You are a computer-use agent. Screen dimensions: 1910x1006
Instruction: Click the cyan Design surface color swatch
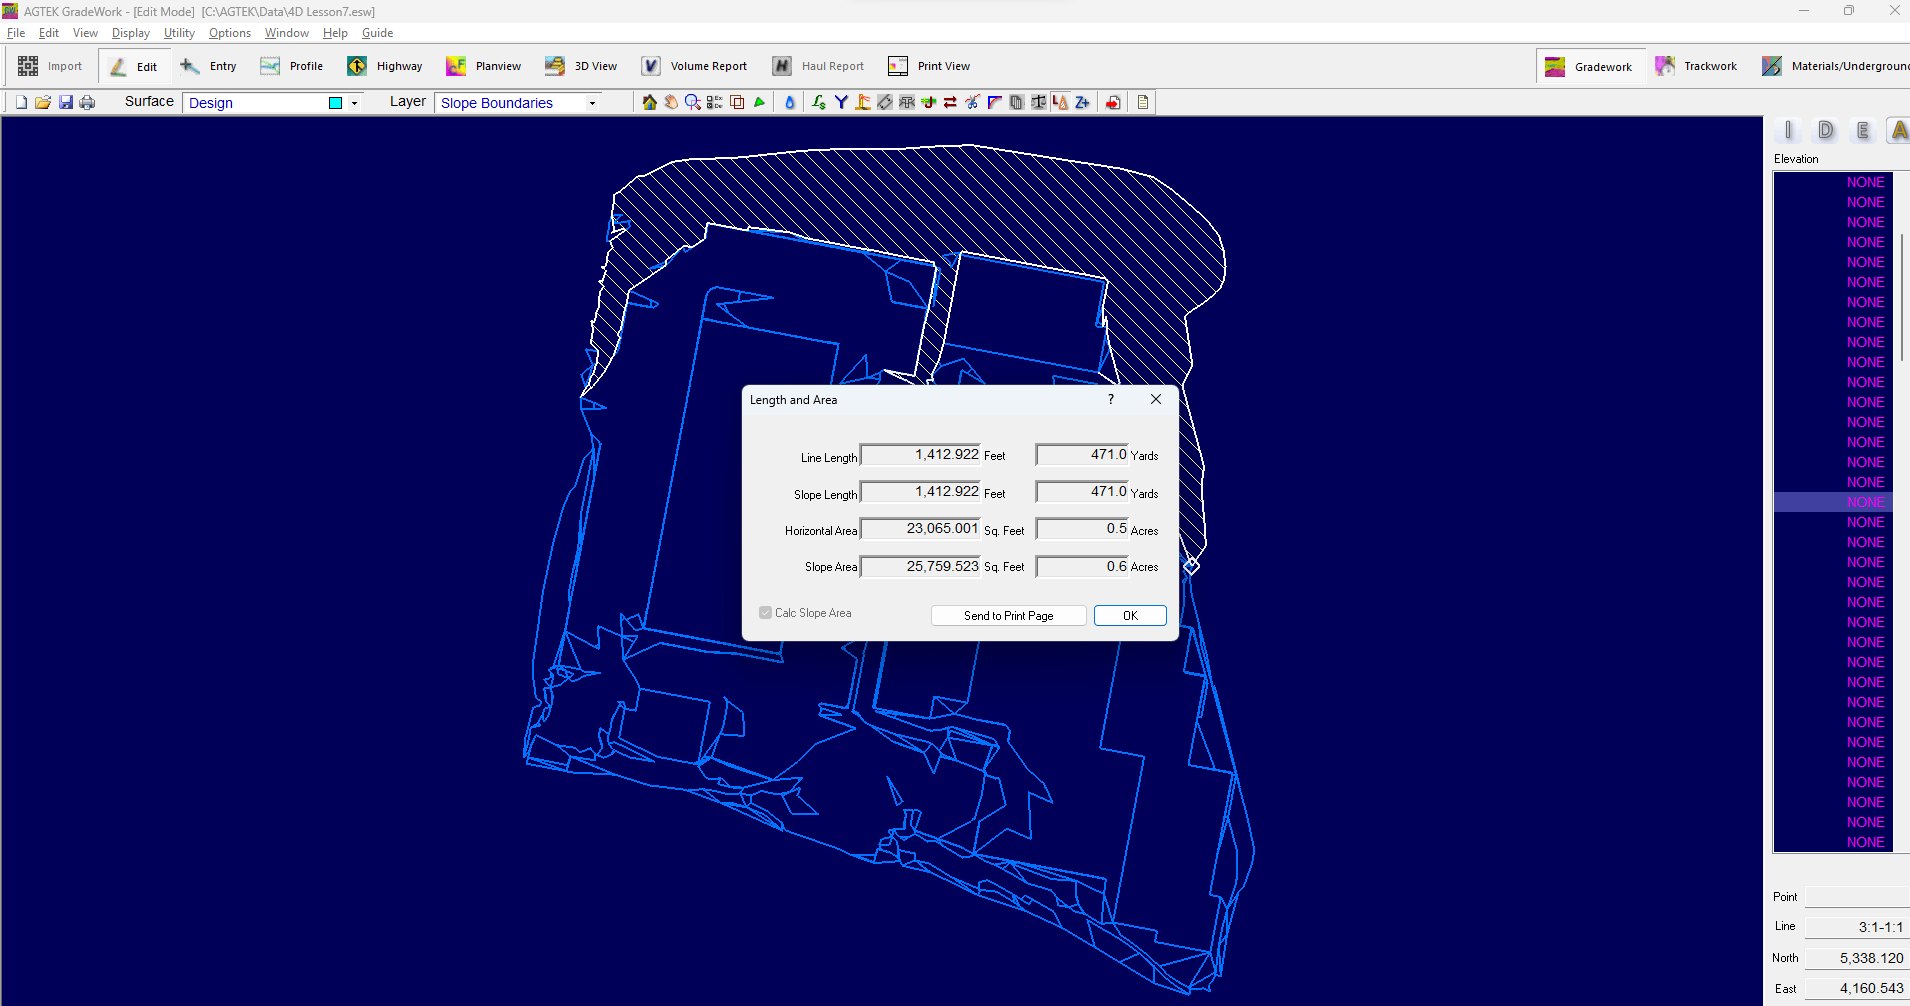click(336, 103)
